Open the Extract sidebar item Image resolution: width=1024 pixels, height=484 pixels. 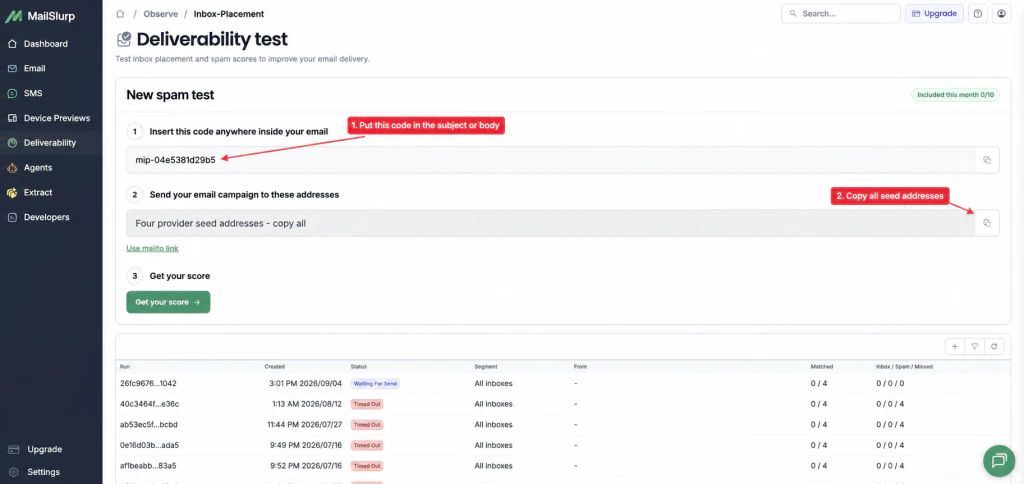click(38, 193)
